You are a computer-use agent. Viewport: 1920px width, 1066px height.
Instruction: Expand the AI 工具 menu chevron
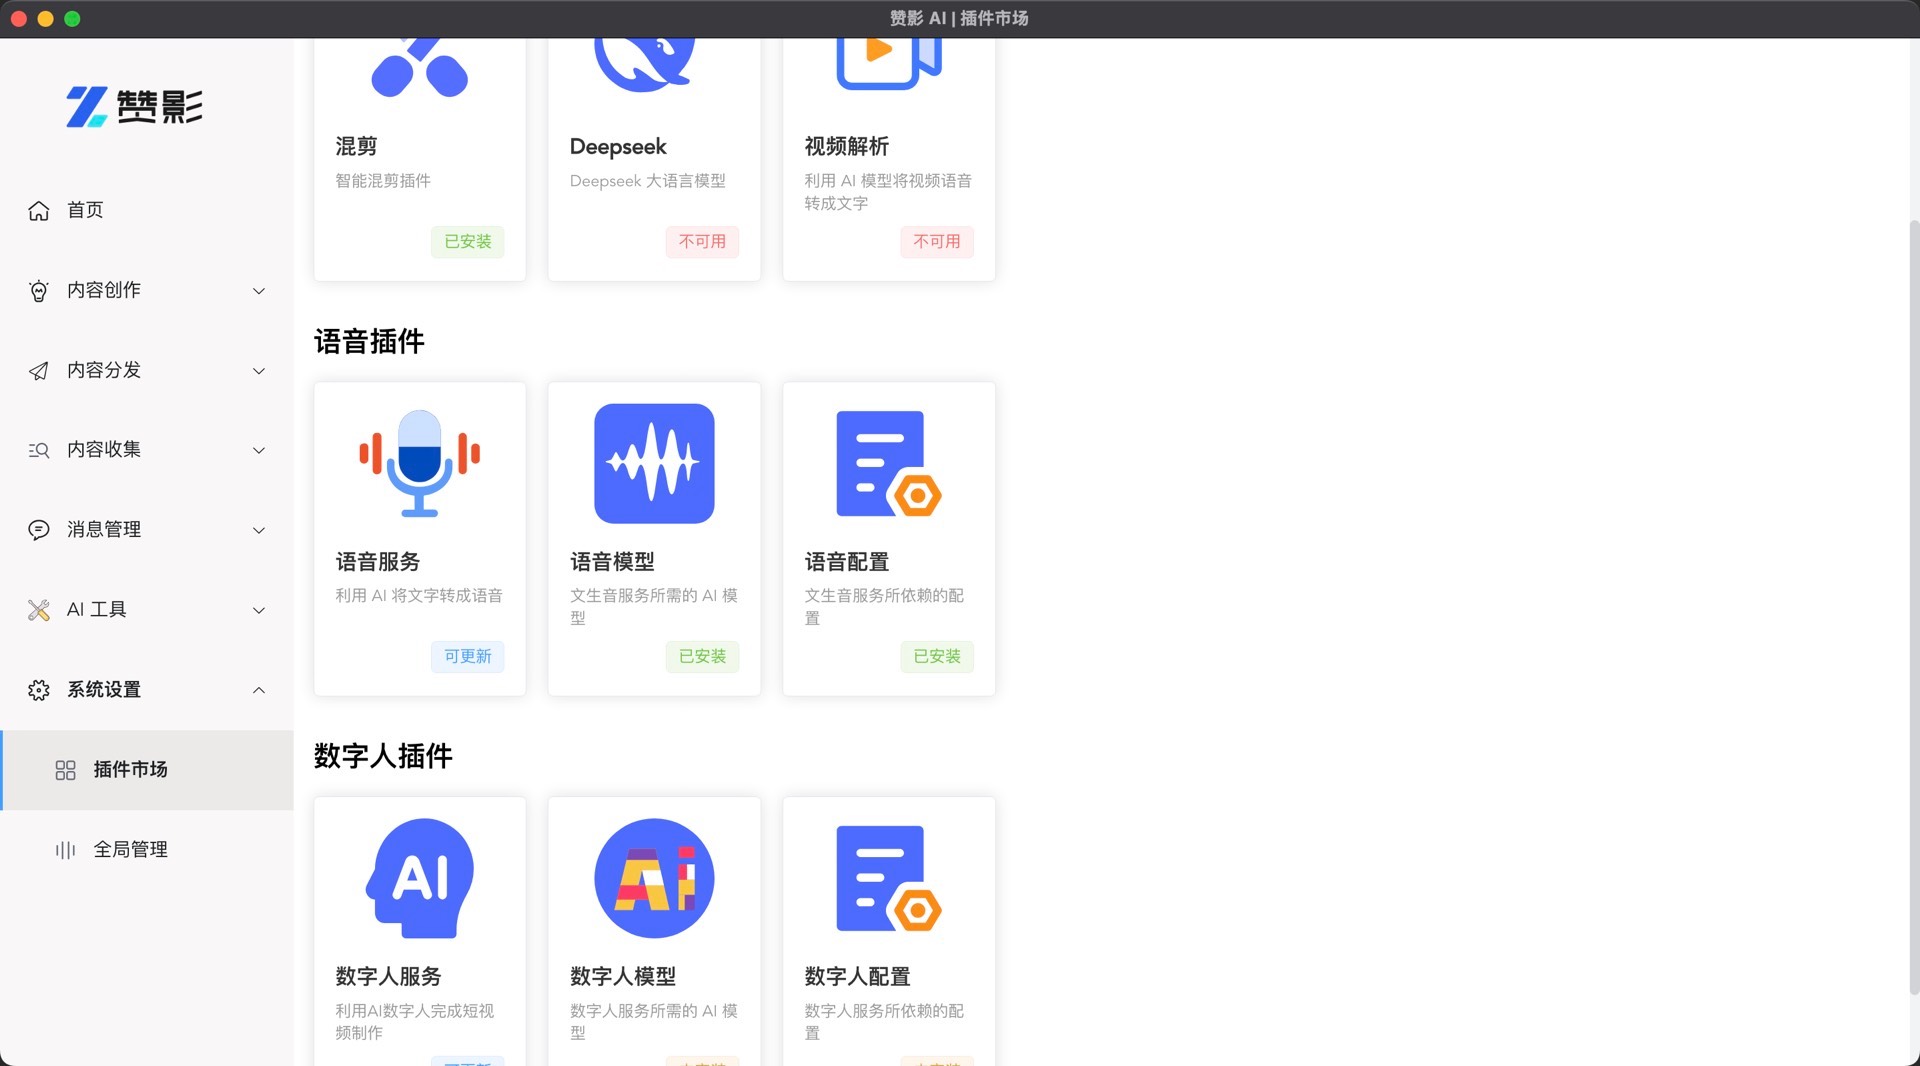pos(259,610)
